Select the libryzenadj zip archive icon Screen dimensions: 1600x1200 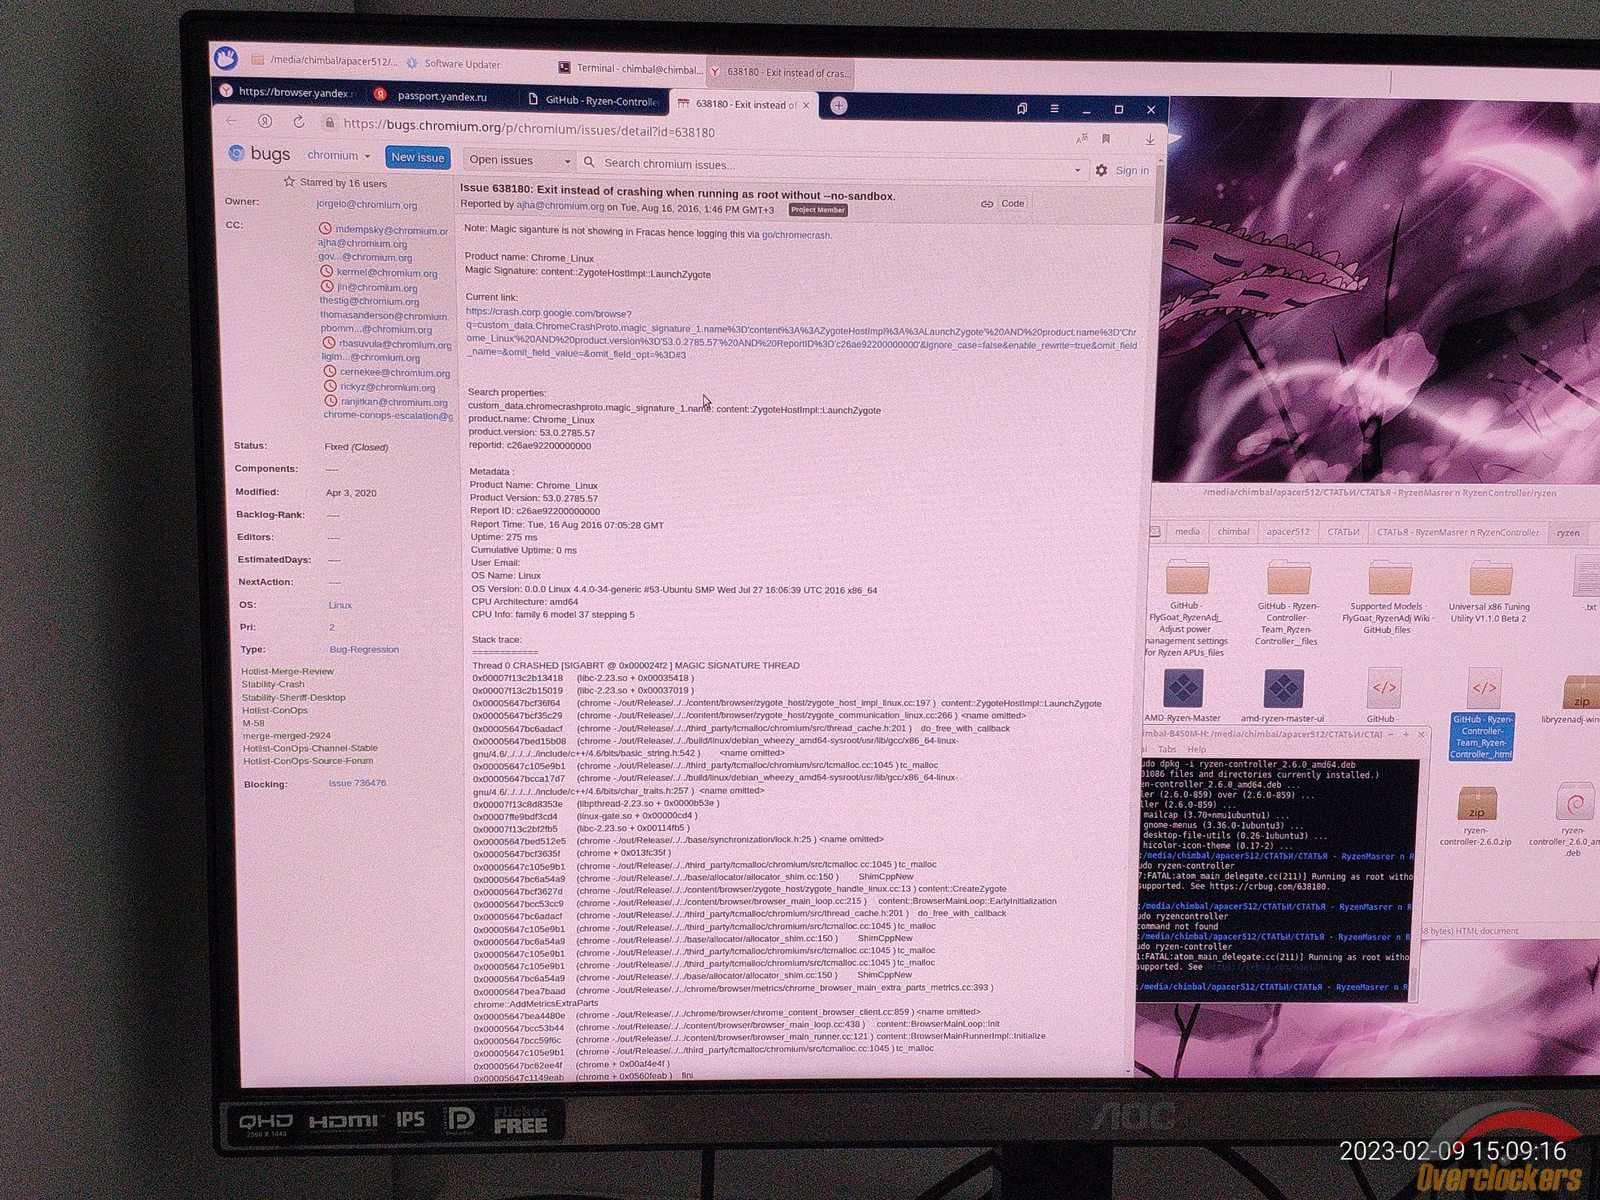point(1580,692)
